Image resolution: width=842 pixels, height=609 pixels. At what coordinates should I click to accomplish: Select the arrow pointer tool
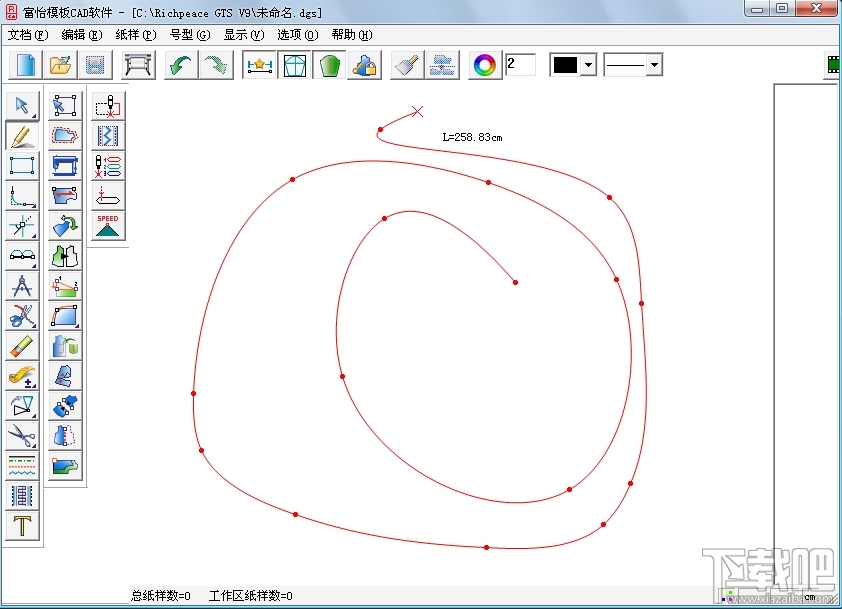coord(22,105)
